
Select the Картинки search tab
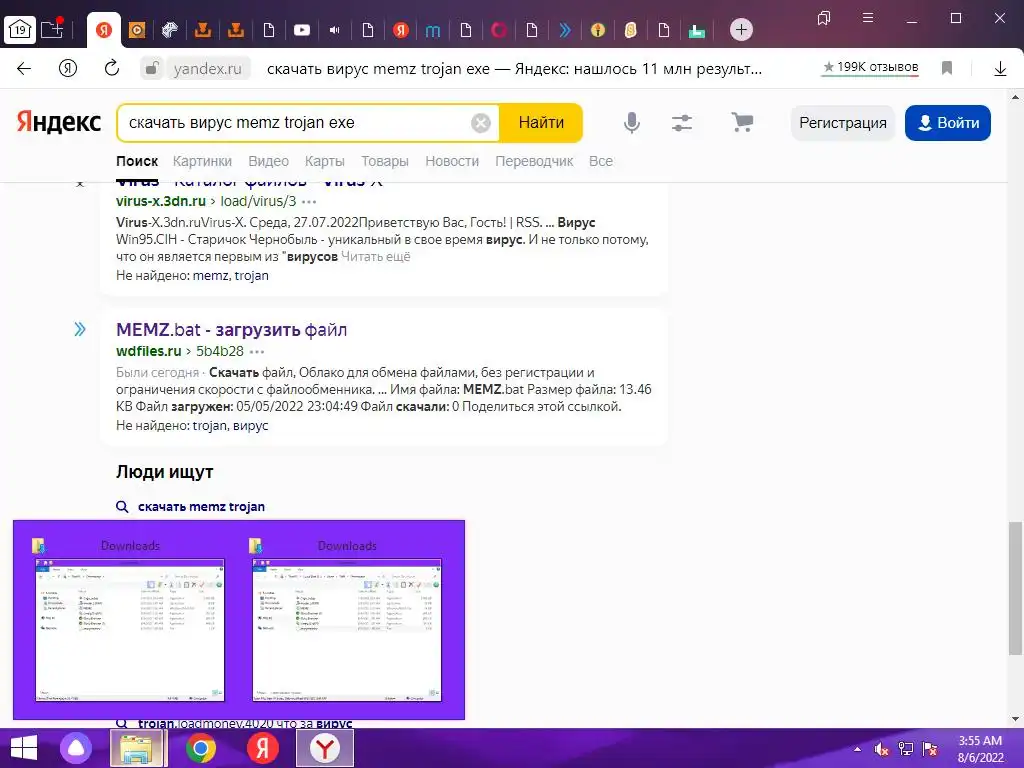coord(202,161)
